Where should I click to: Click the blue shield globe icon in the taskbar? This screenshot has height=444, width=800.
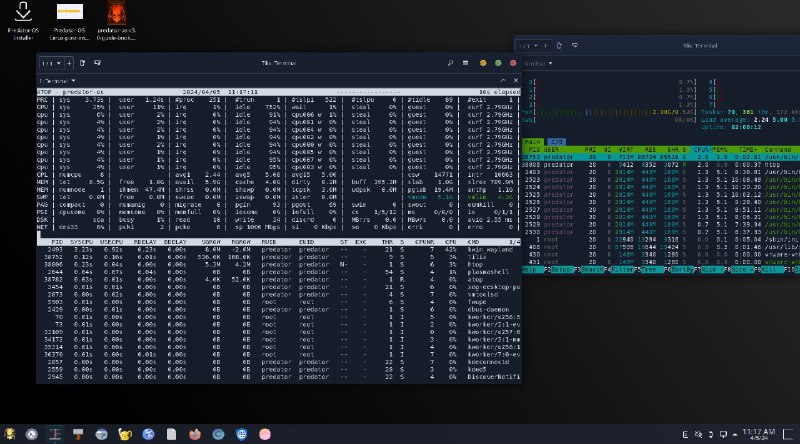click(x=241, y=434)
